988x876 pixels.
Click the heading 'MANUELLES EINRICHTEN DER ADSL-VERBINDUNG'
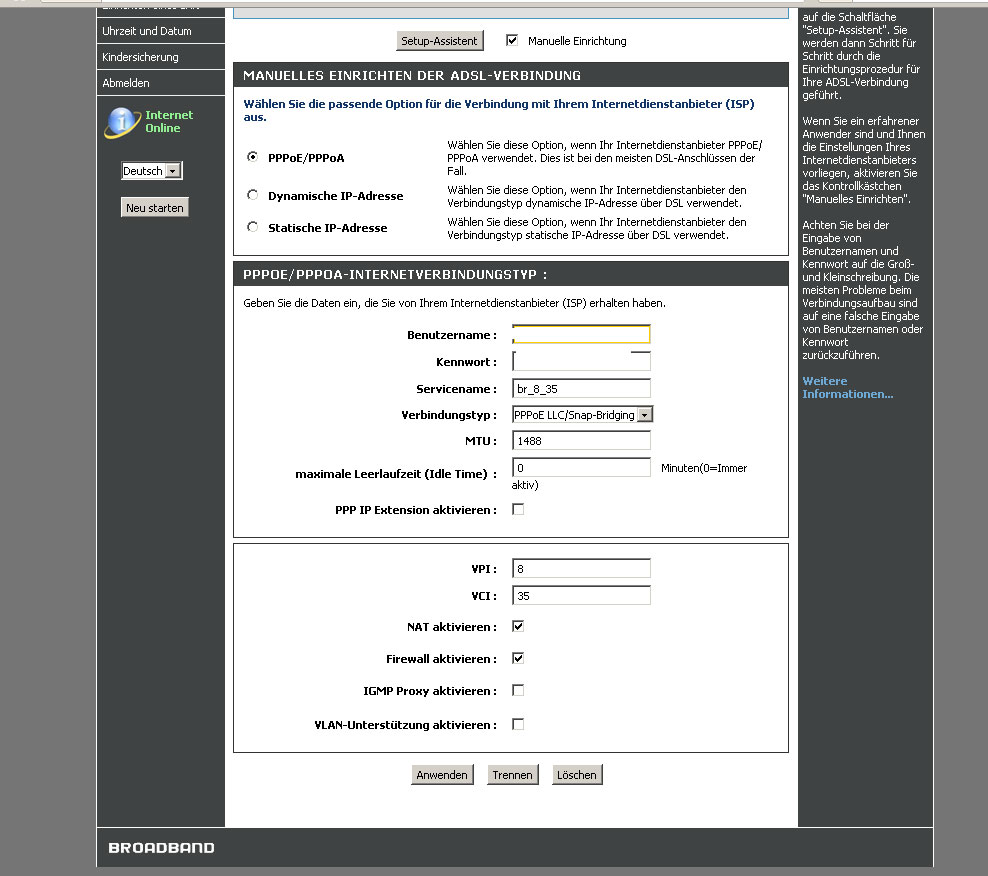point(412,76)
